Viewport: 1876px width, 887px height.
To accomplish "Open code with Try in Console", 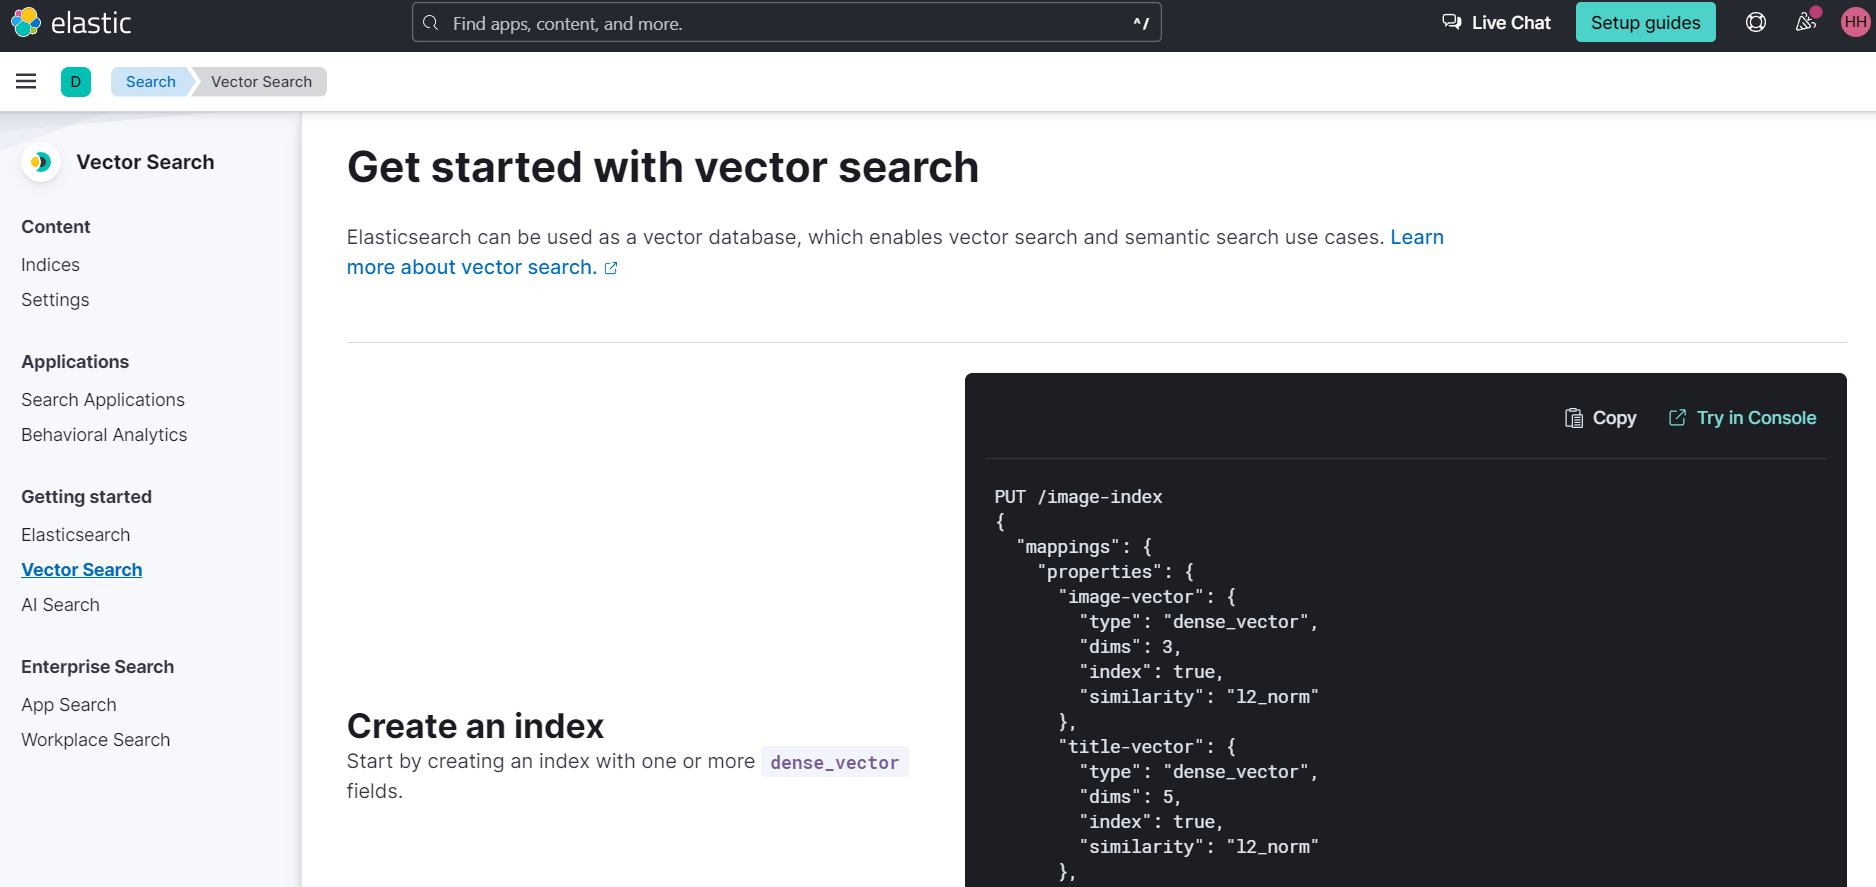I will point(1743,418).
